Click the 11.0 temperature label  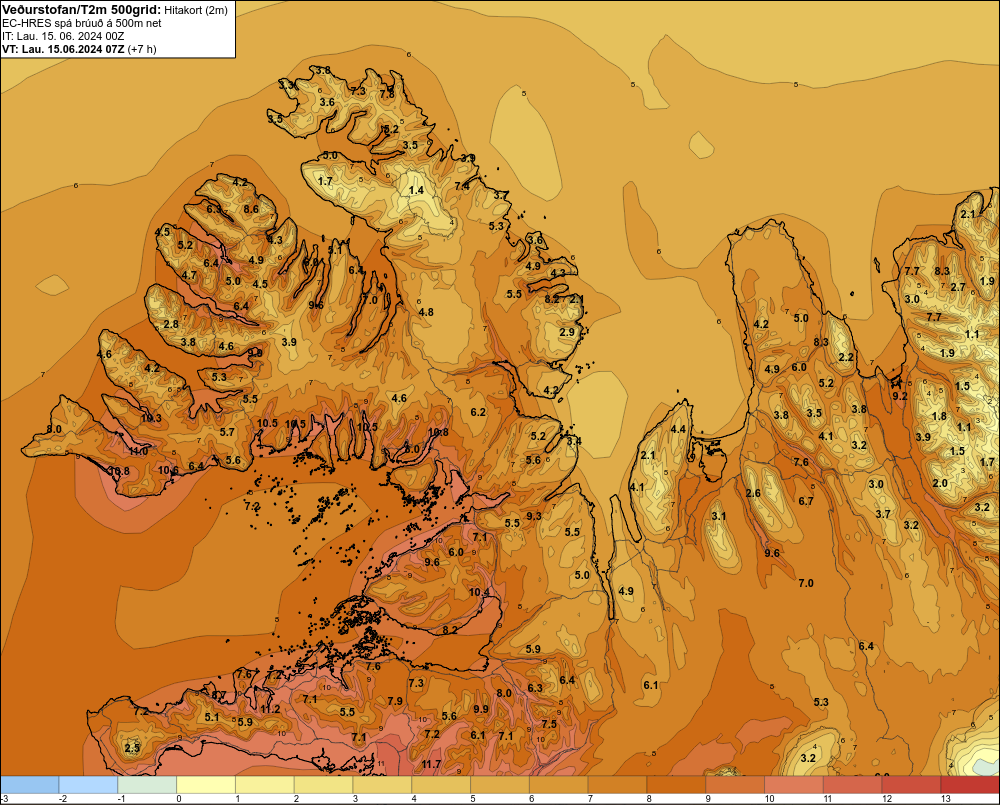coord(138,451)
